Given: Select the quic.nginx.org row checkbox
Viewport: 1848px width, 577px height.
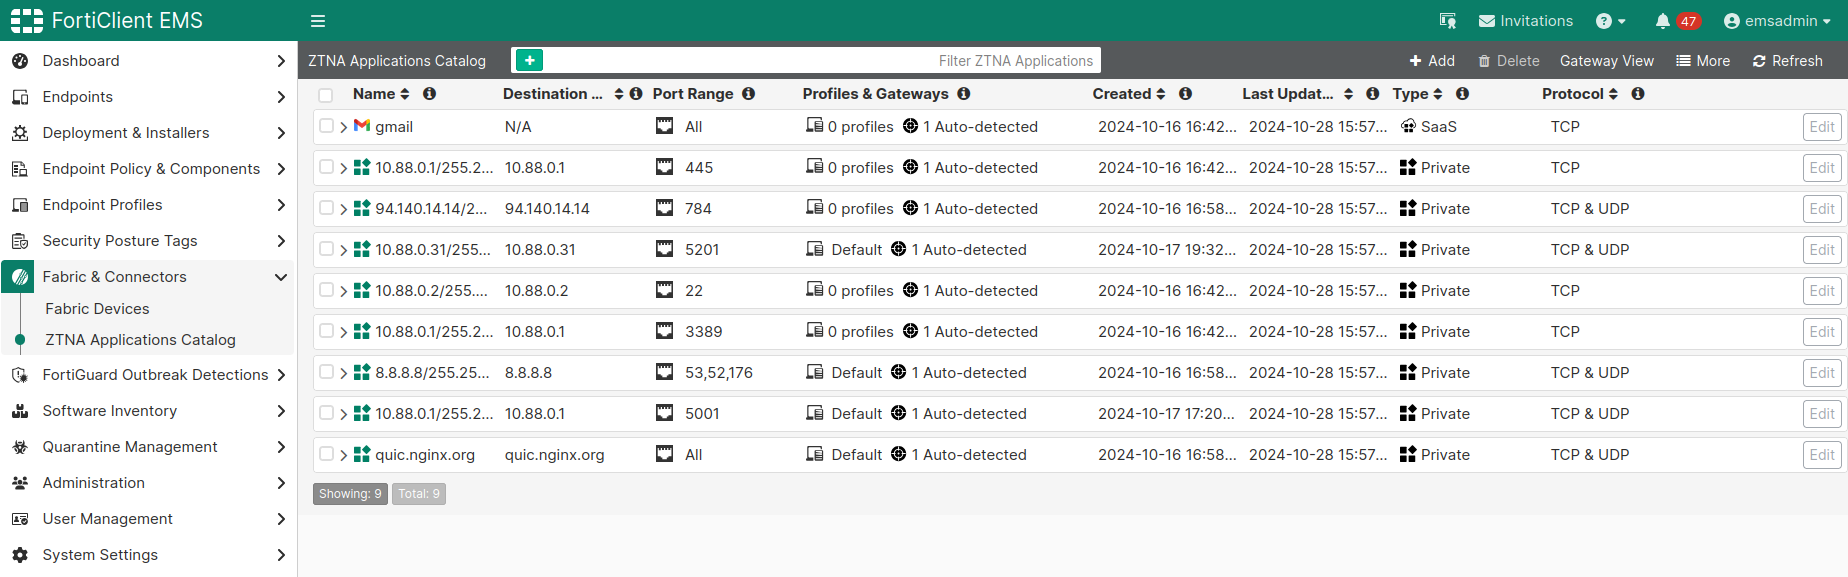Looking at the screenshot, I should point(326,454).
